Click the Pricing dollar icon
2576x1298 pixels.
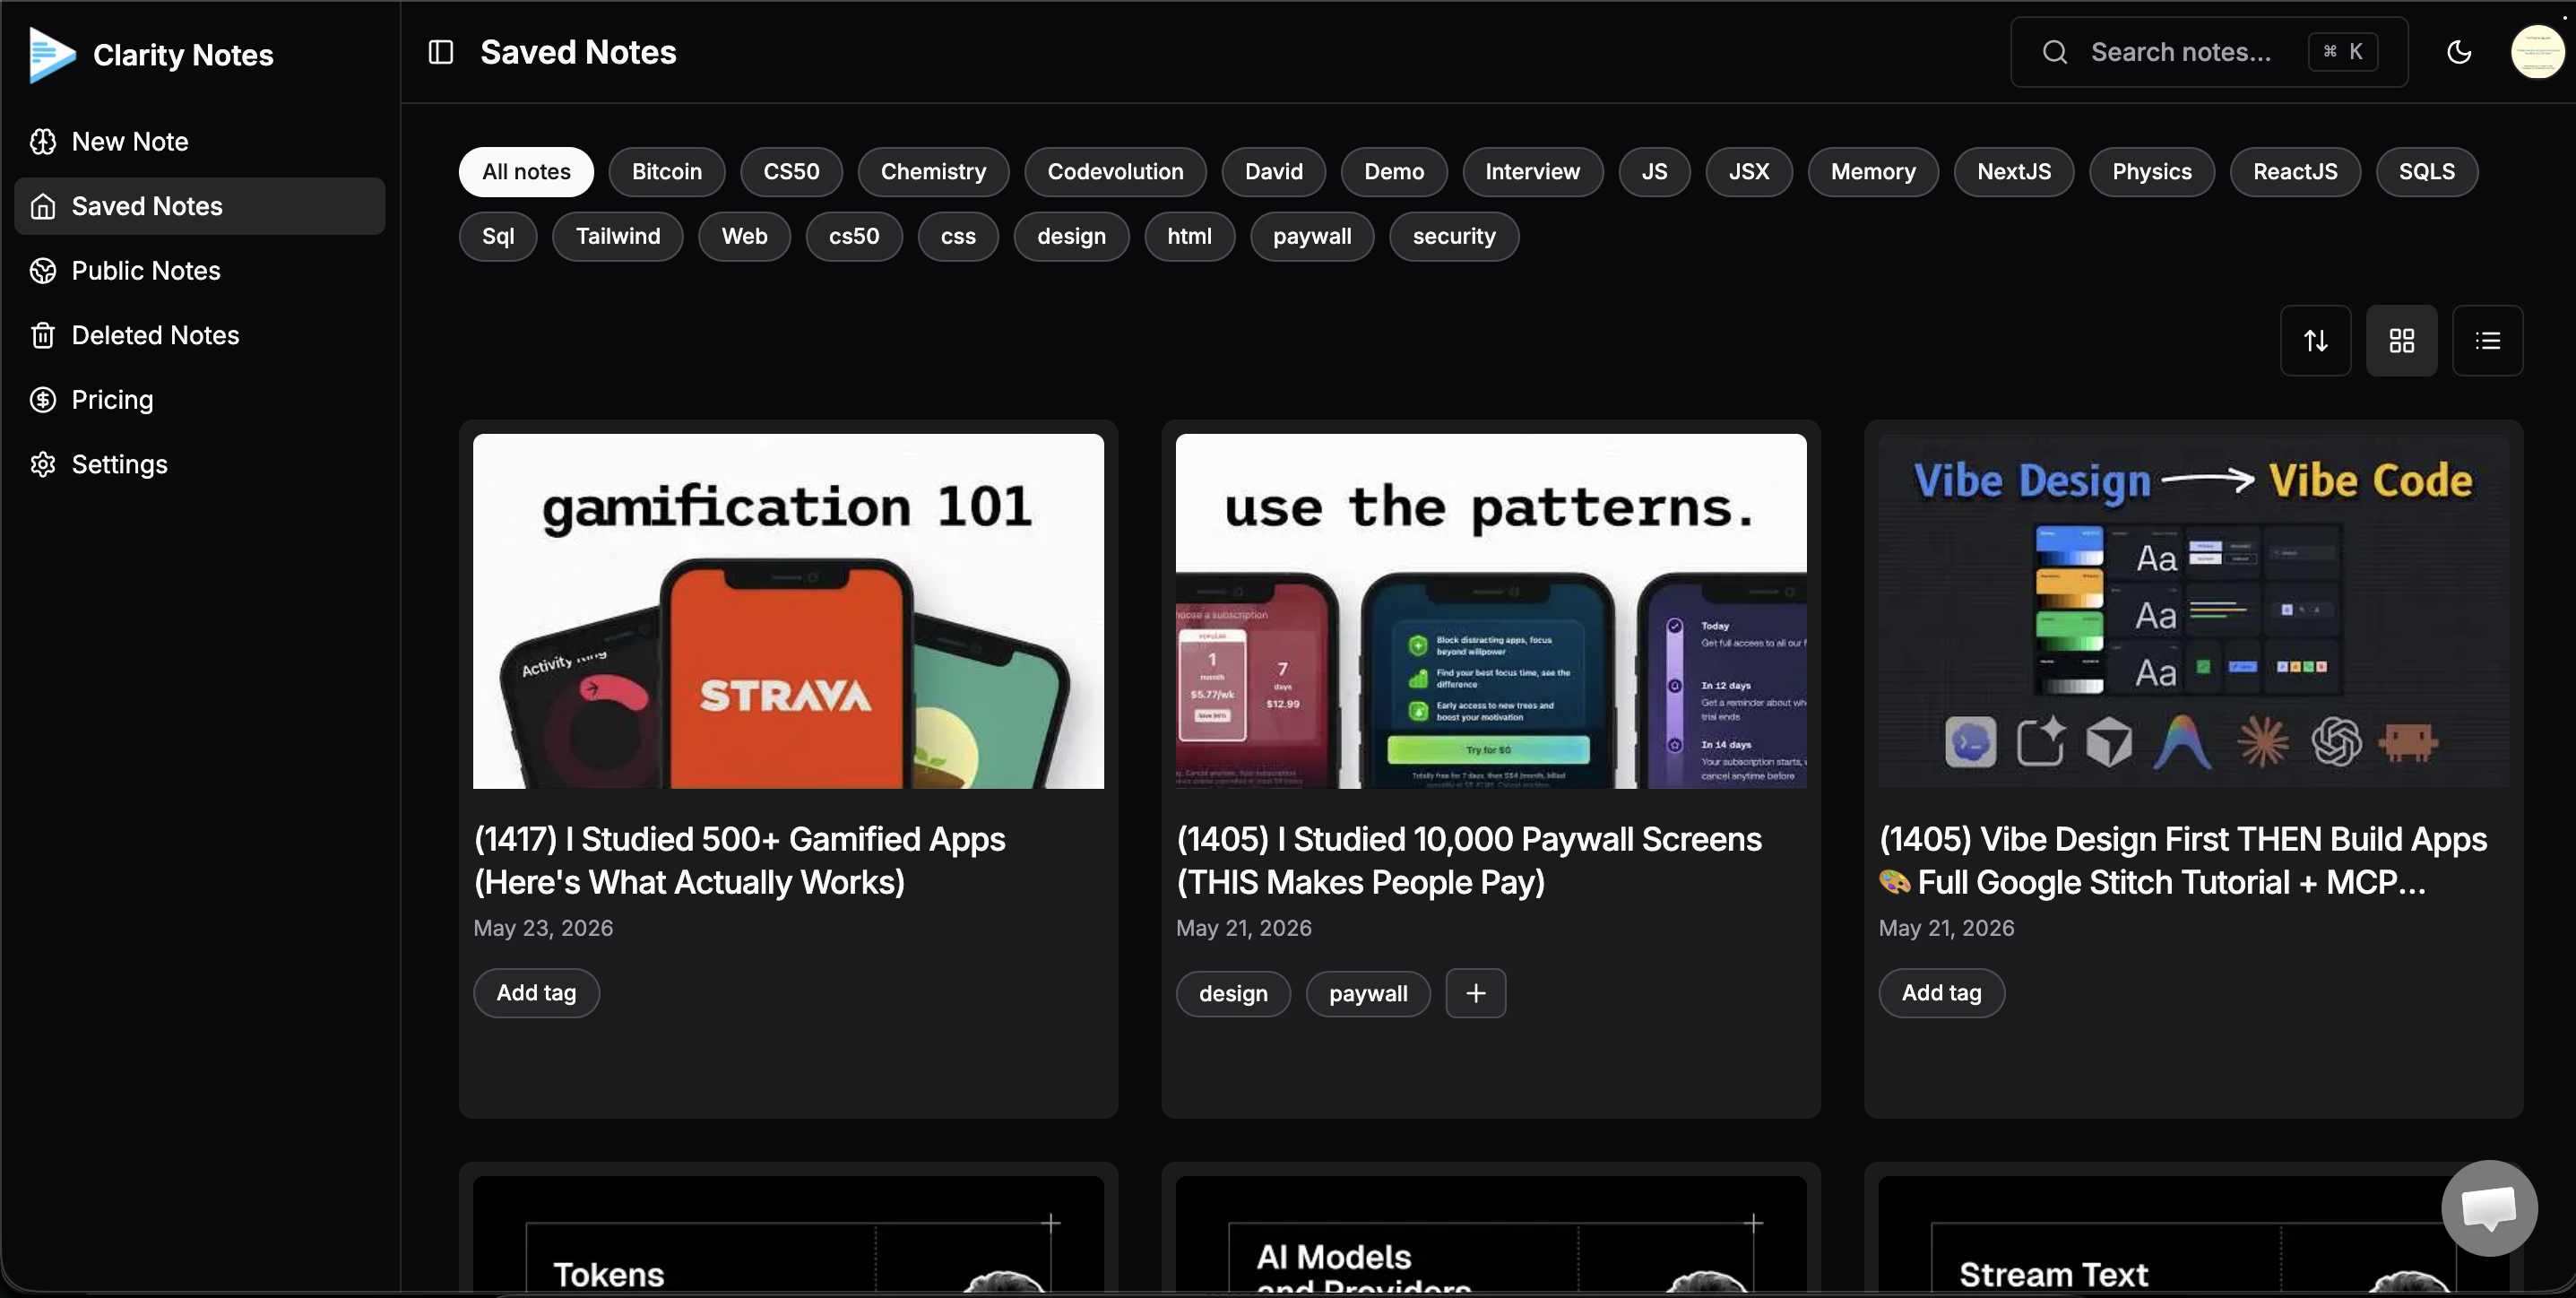43,400
